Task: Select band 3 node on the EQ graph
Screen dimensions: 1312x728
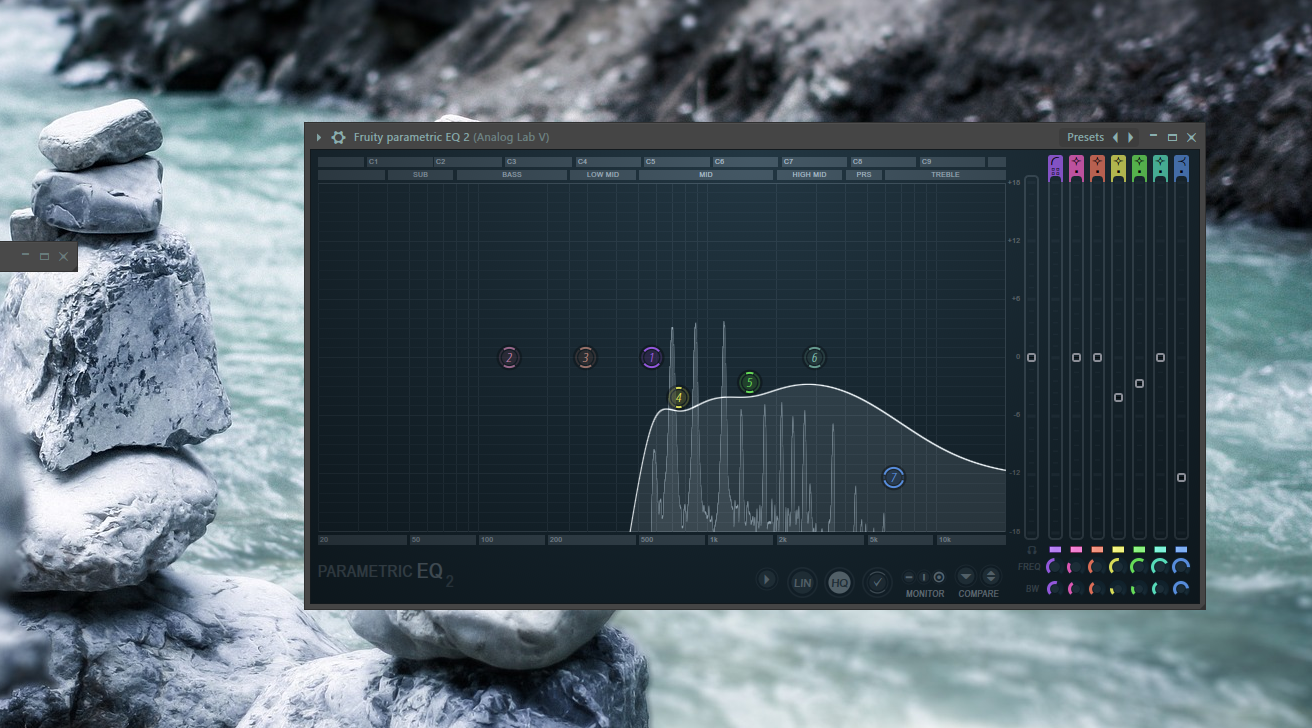Action: (586, 357)
